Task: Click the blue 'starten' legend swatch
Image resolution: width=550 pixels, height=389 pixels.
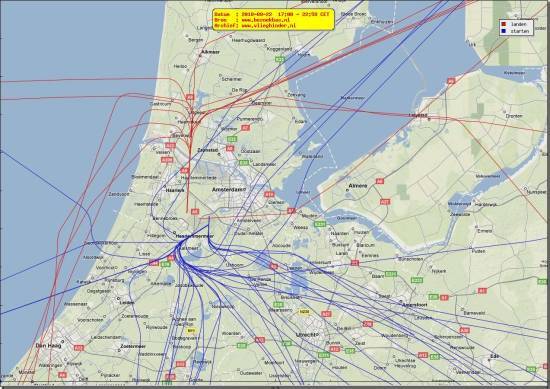Action: (504, 31)
